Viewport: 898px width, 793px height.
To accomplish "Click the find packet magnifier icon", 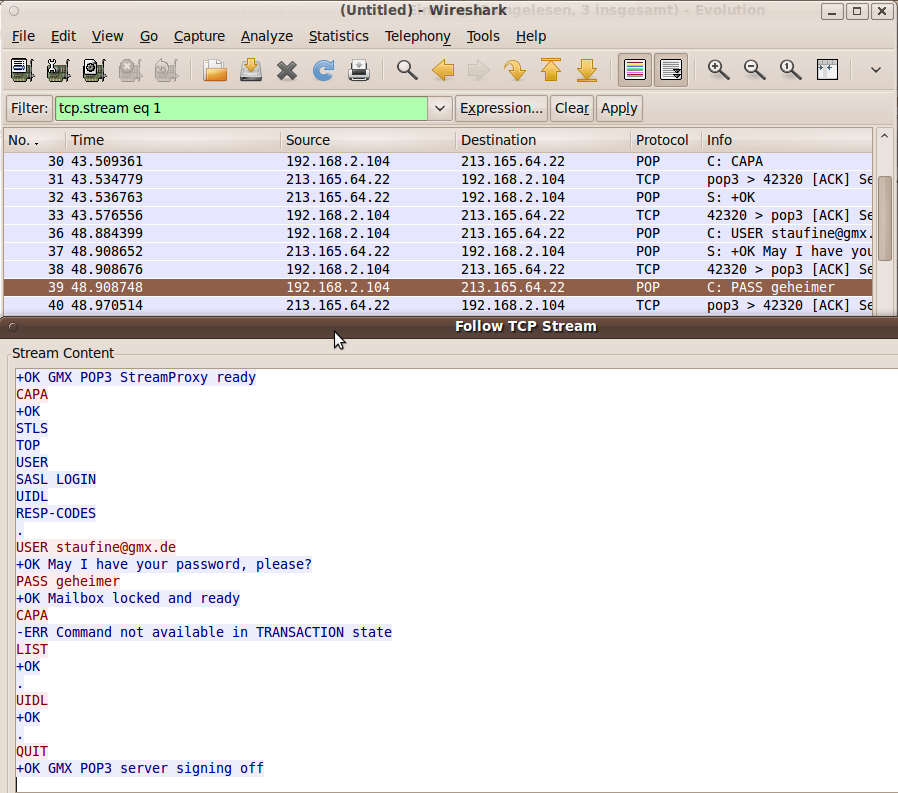I will point(406,70).
